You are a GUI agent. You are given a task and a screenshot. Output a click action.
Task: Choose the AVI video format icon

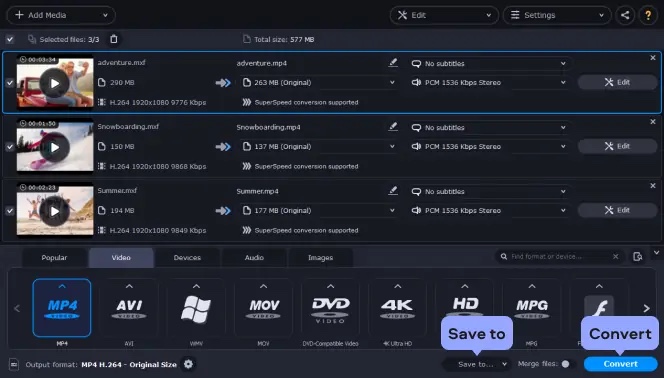pos(129,308)
